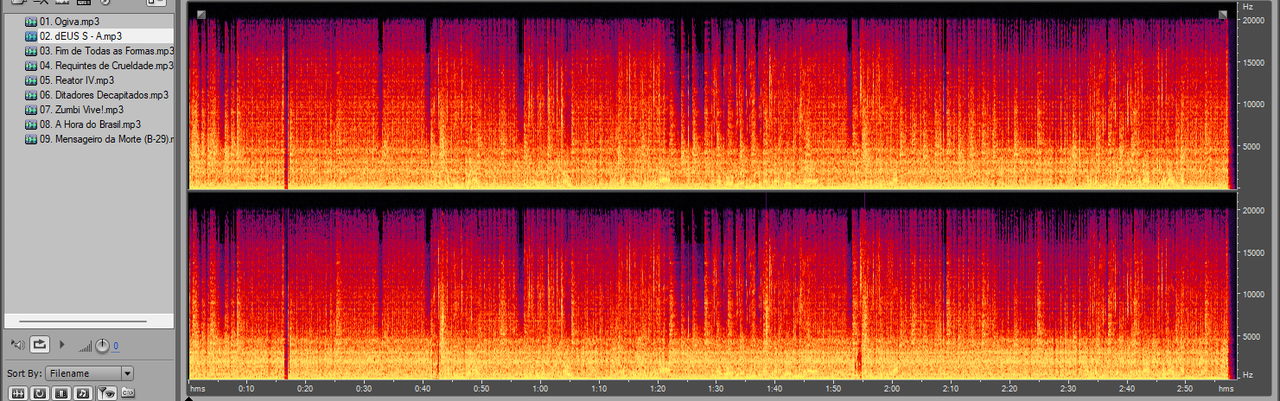1280x401 pixels.
Task: Select 08. A Hora do Brasil.mp3
Action: (91, 124)
